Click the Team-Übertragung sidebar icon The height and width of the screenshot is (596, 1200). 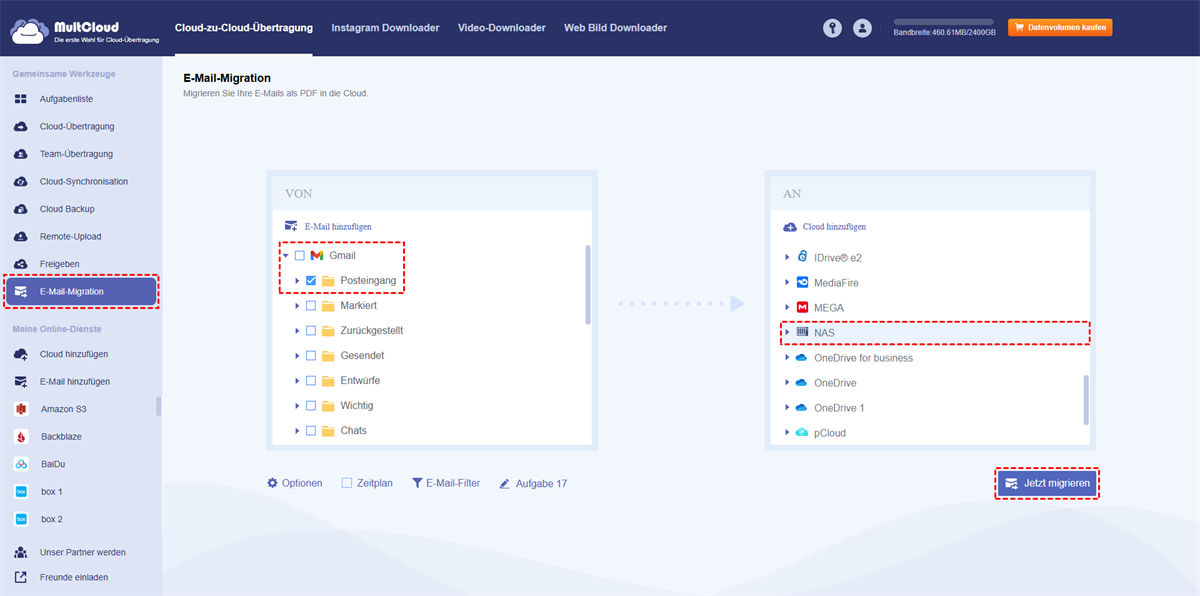click(21, 154)
